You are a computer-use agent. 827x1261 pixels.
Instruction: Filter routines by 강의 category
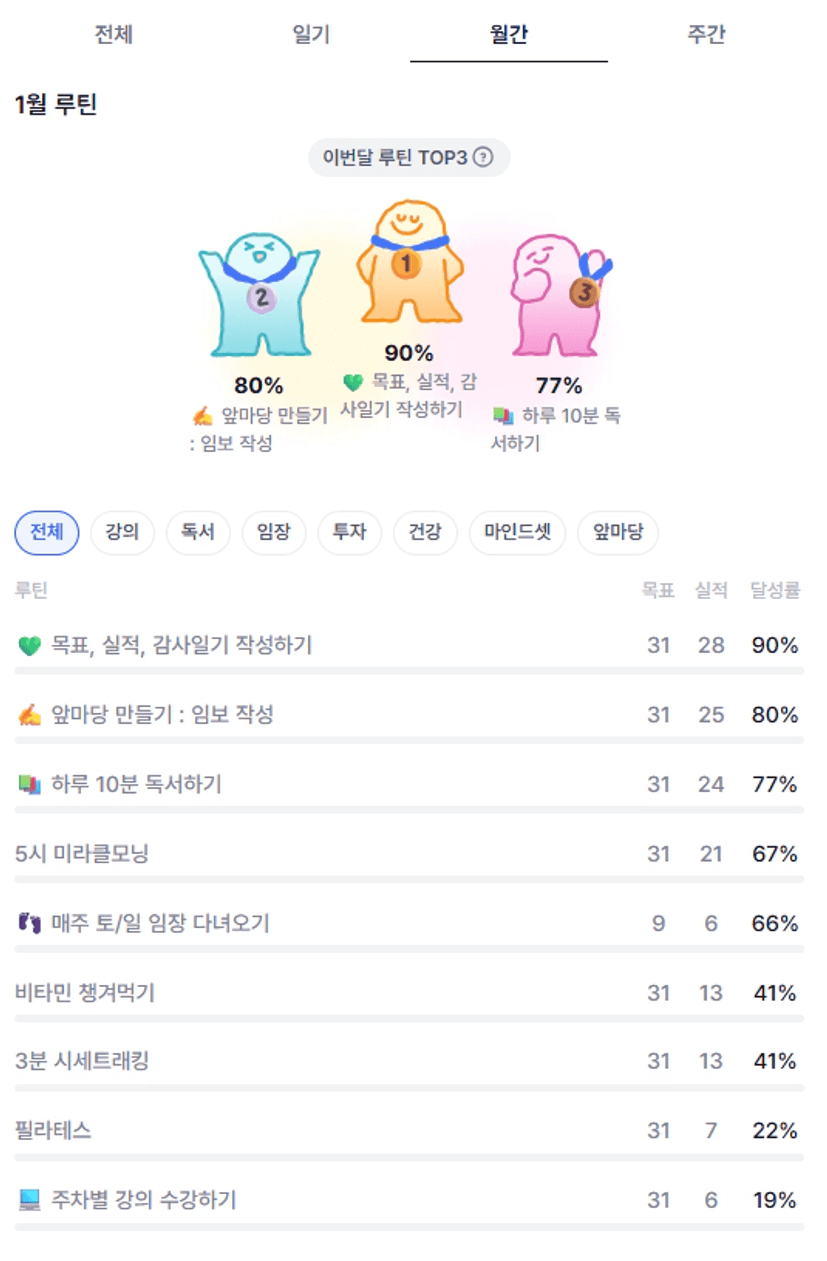(x=122, y=532)
